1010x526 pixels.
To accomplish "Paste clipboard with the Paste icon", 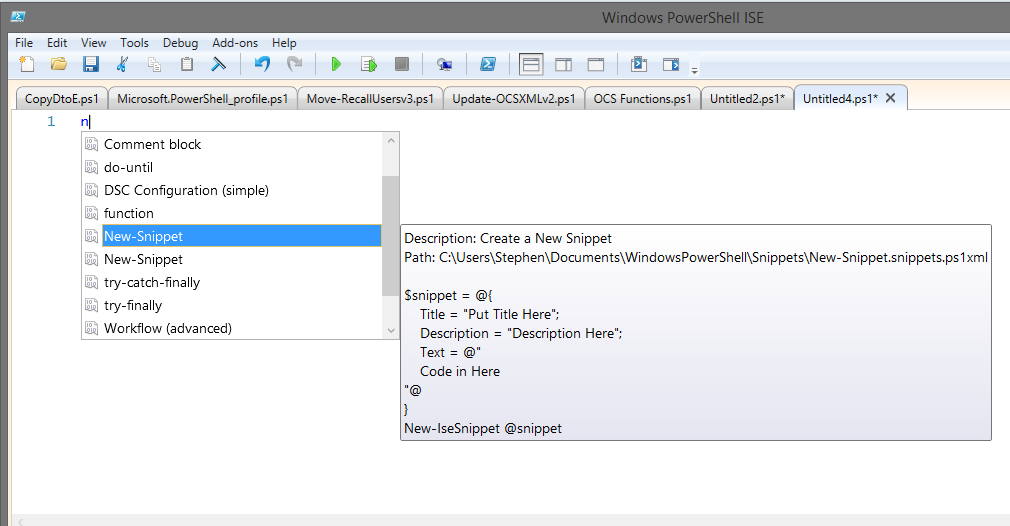I will click(x=187, y=64).
